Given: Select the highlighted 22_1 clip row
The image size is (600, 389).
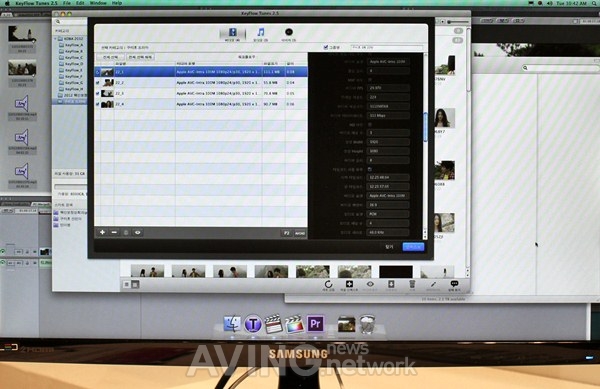Looking at the screenshot, I should [201, 72].
